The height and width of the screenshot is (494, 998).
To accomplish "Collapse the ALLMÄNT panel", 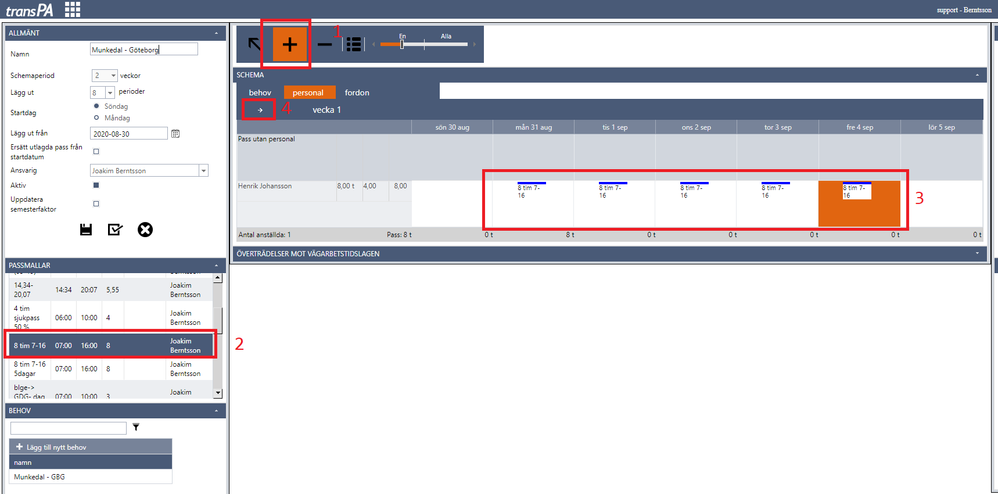I will [216, 32].
